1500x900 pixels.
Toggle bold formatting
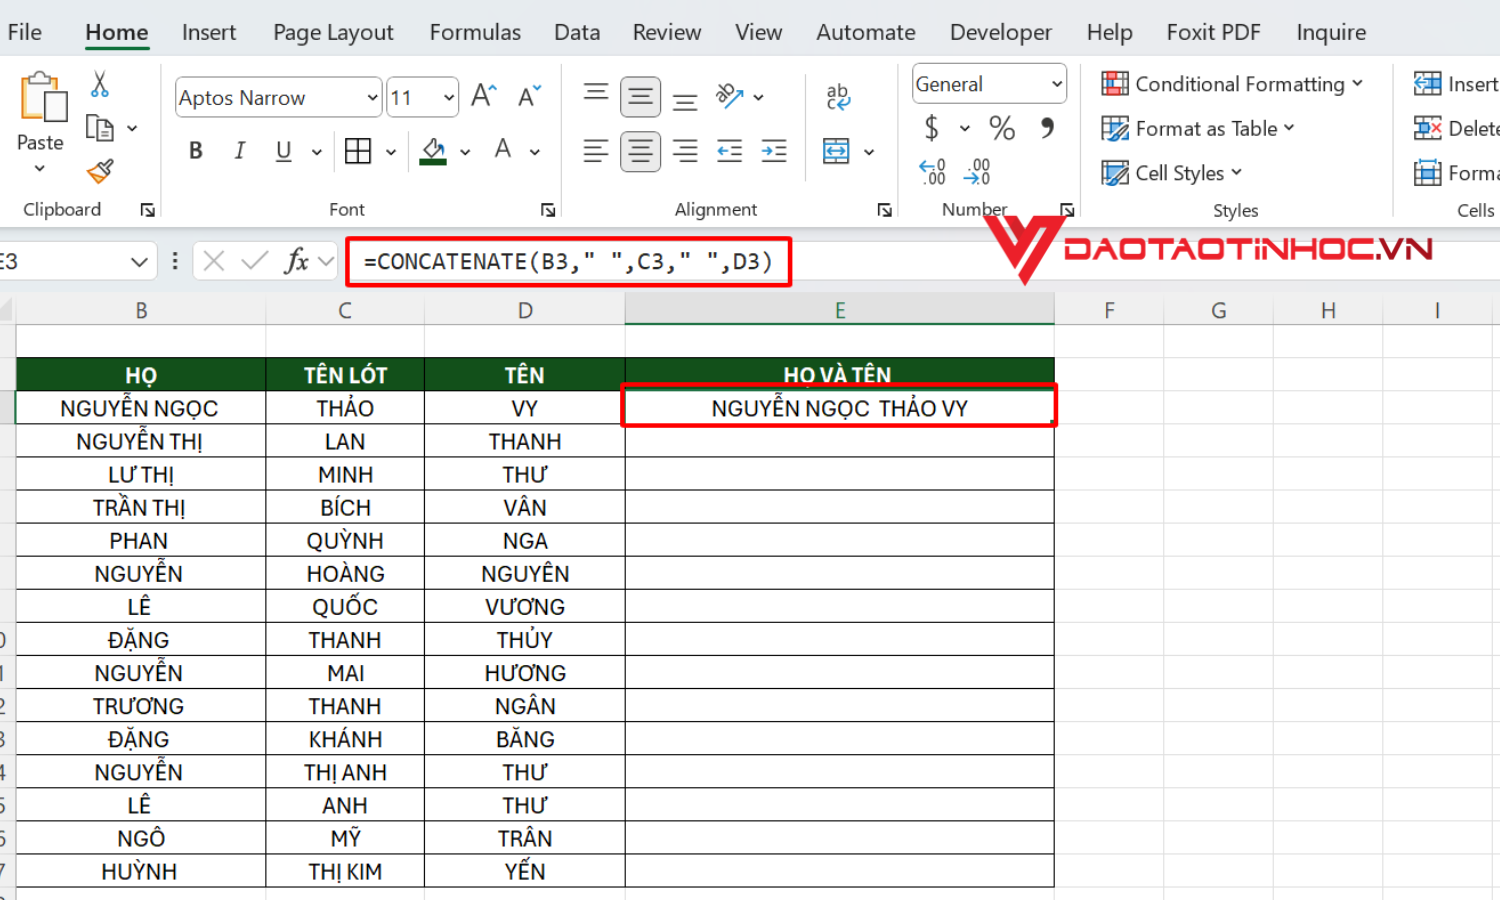pyautogui.click(x=196, y=150)
